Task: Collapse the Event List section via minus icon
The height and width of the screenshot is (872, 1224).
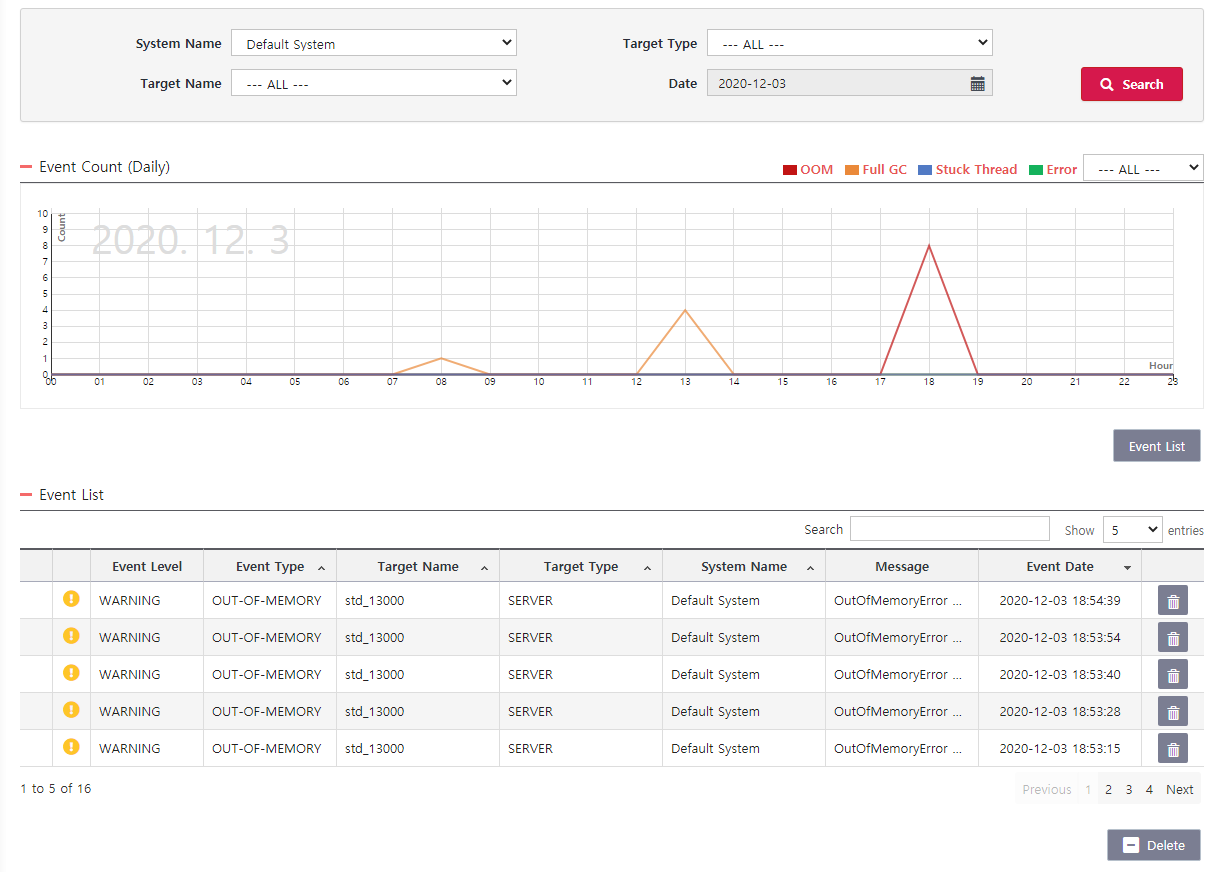Action: 25,494
